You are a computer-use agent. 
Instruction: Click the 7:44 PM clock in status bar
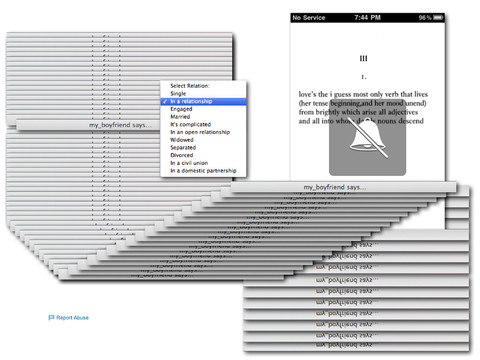[367, 17]
